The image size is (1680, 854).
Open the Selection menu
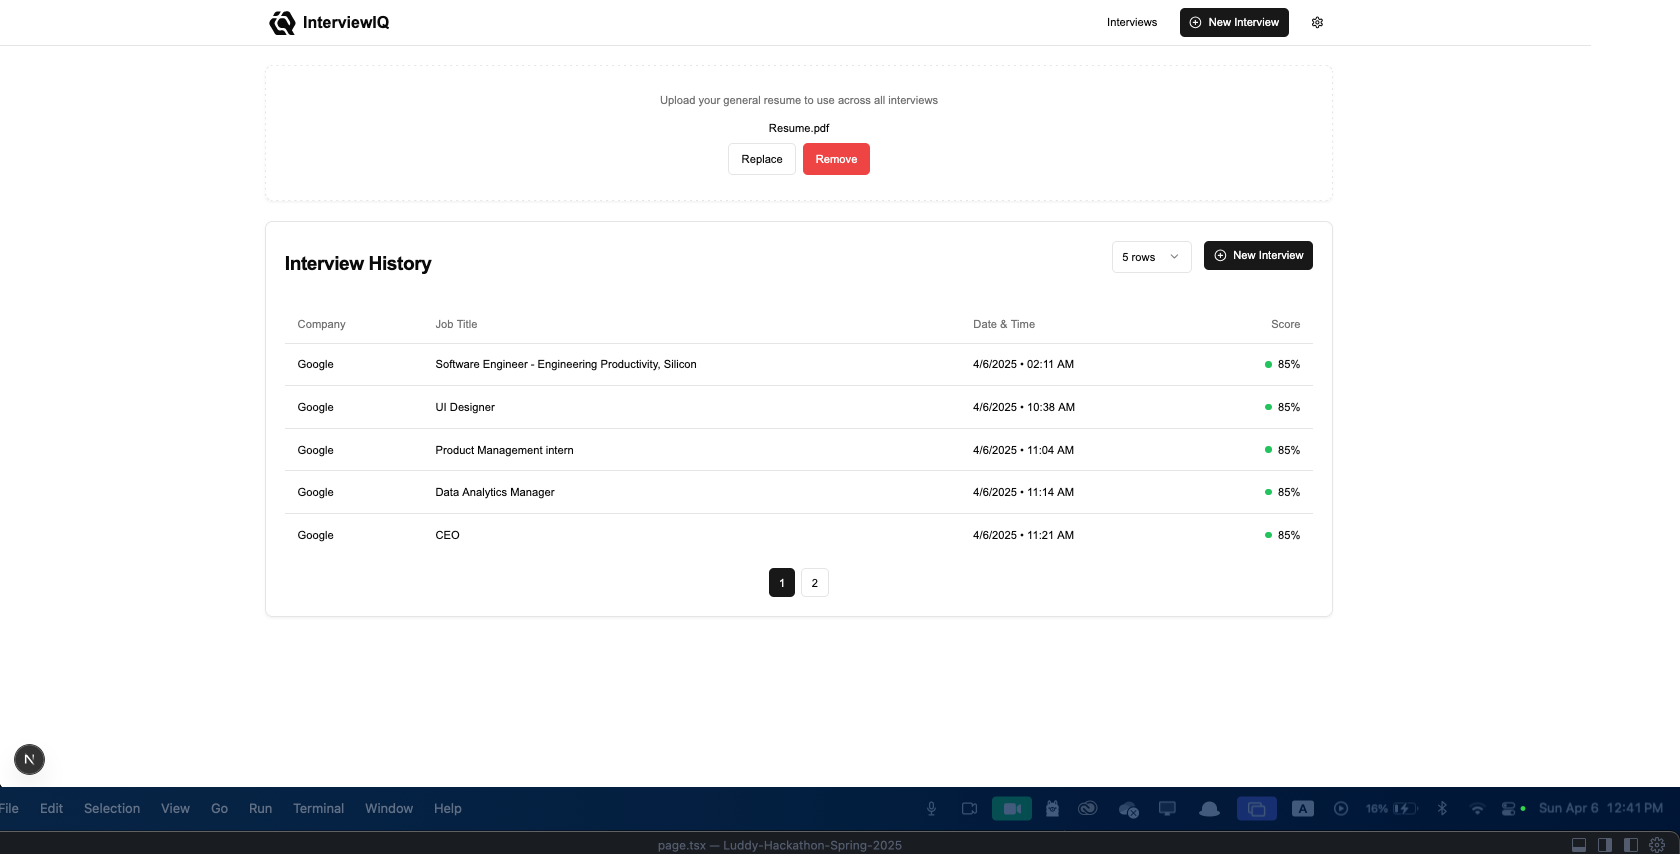(112, 808)
